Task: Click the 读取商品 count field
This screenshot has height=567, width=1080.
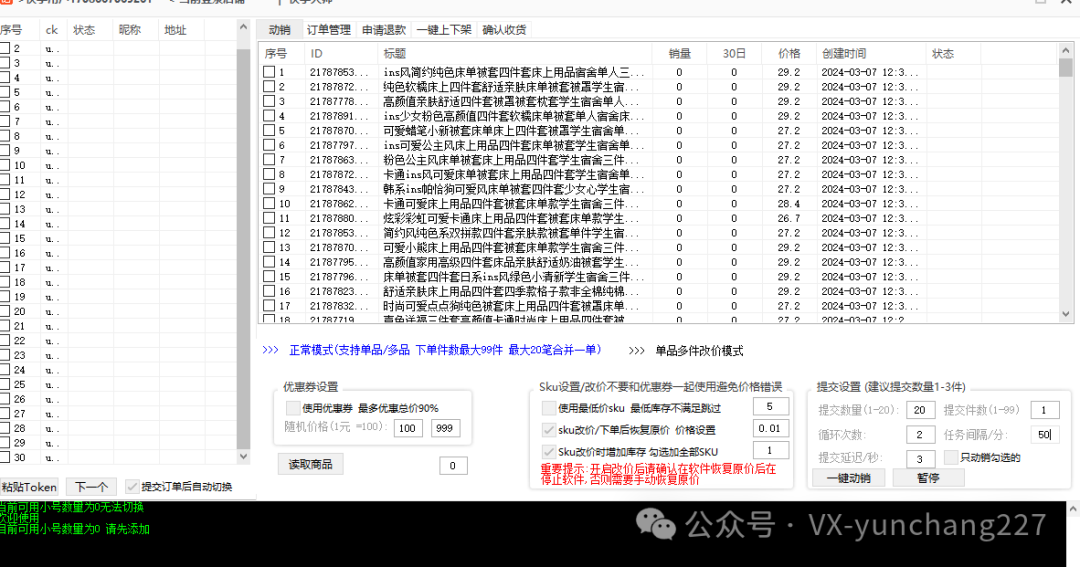Action: [x=453, y=466]
